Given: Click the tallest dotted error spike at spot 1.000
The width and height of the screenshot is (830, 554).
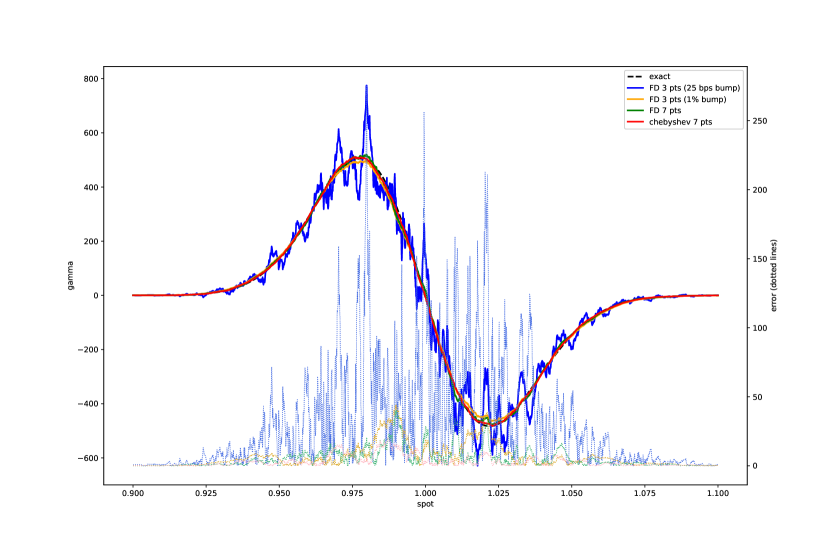Looking at the screenshot, I should click(x=424, y=113).
